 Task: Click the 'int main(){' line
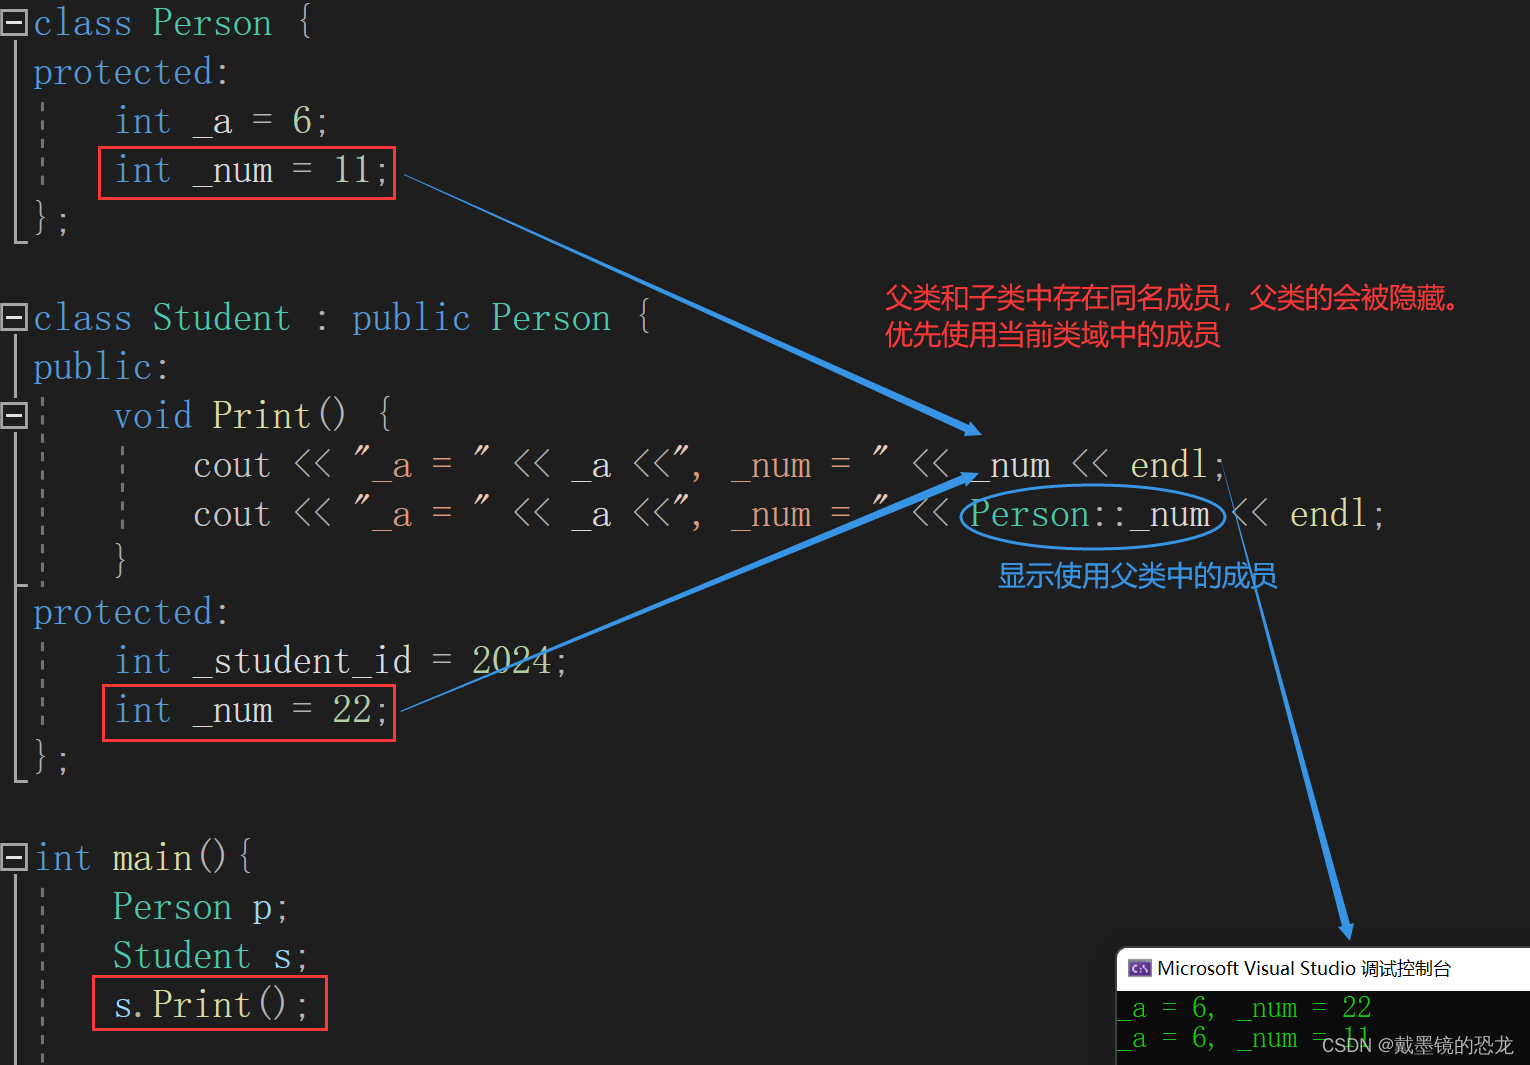pos(144,857)
